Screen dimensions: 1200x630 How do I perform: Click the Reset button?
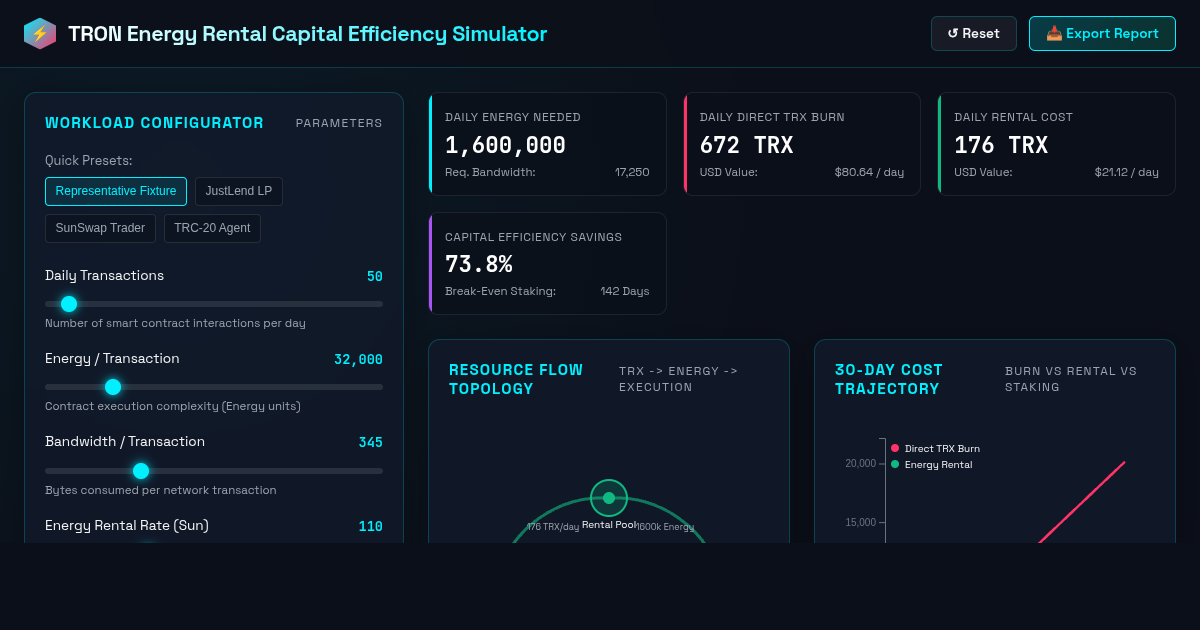click(x=974, y=34)
